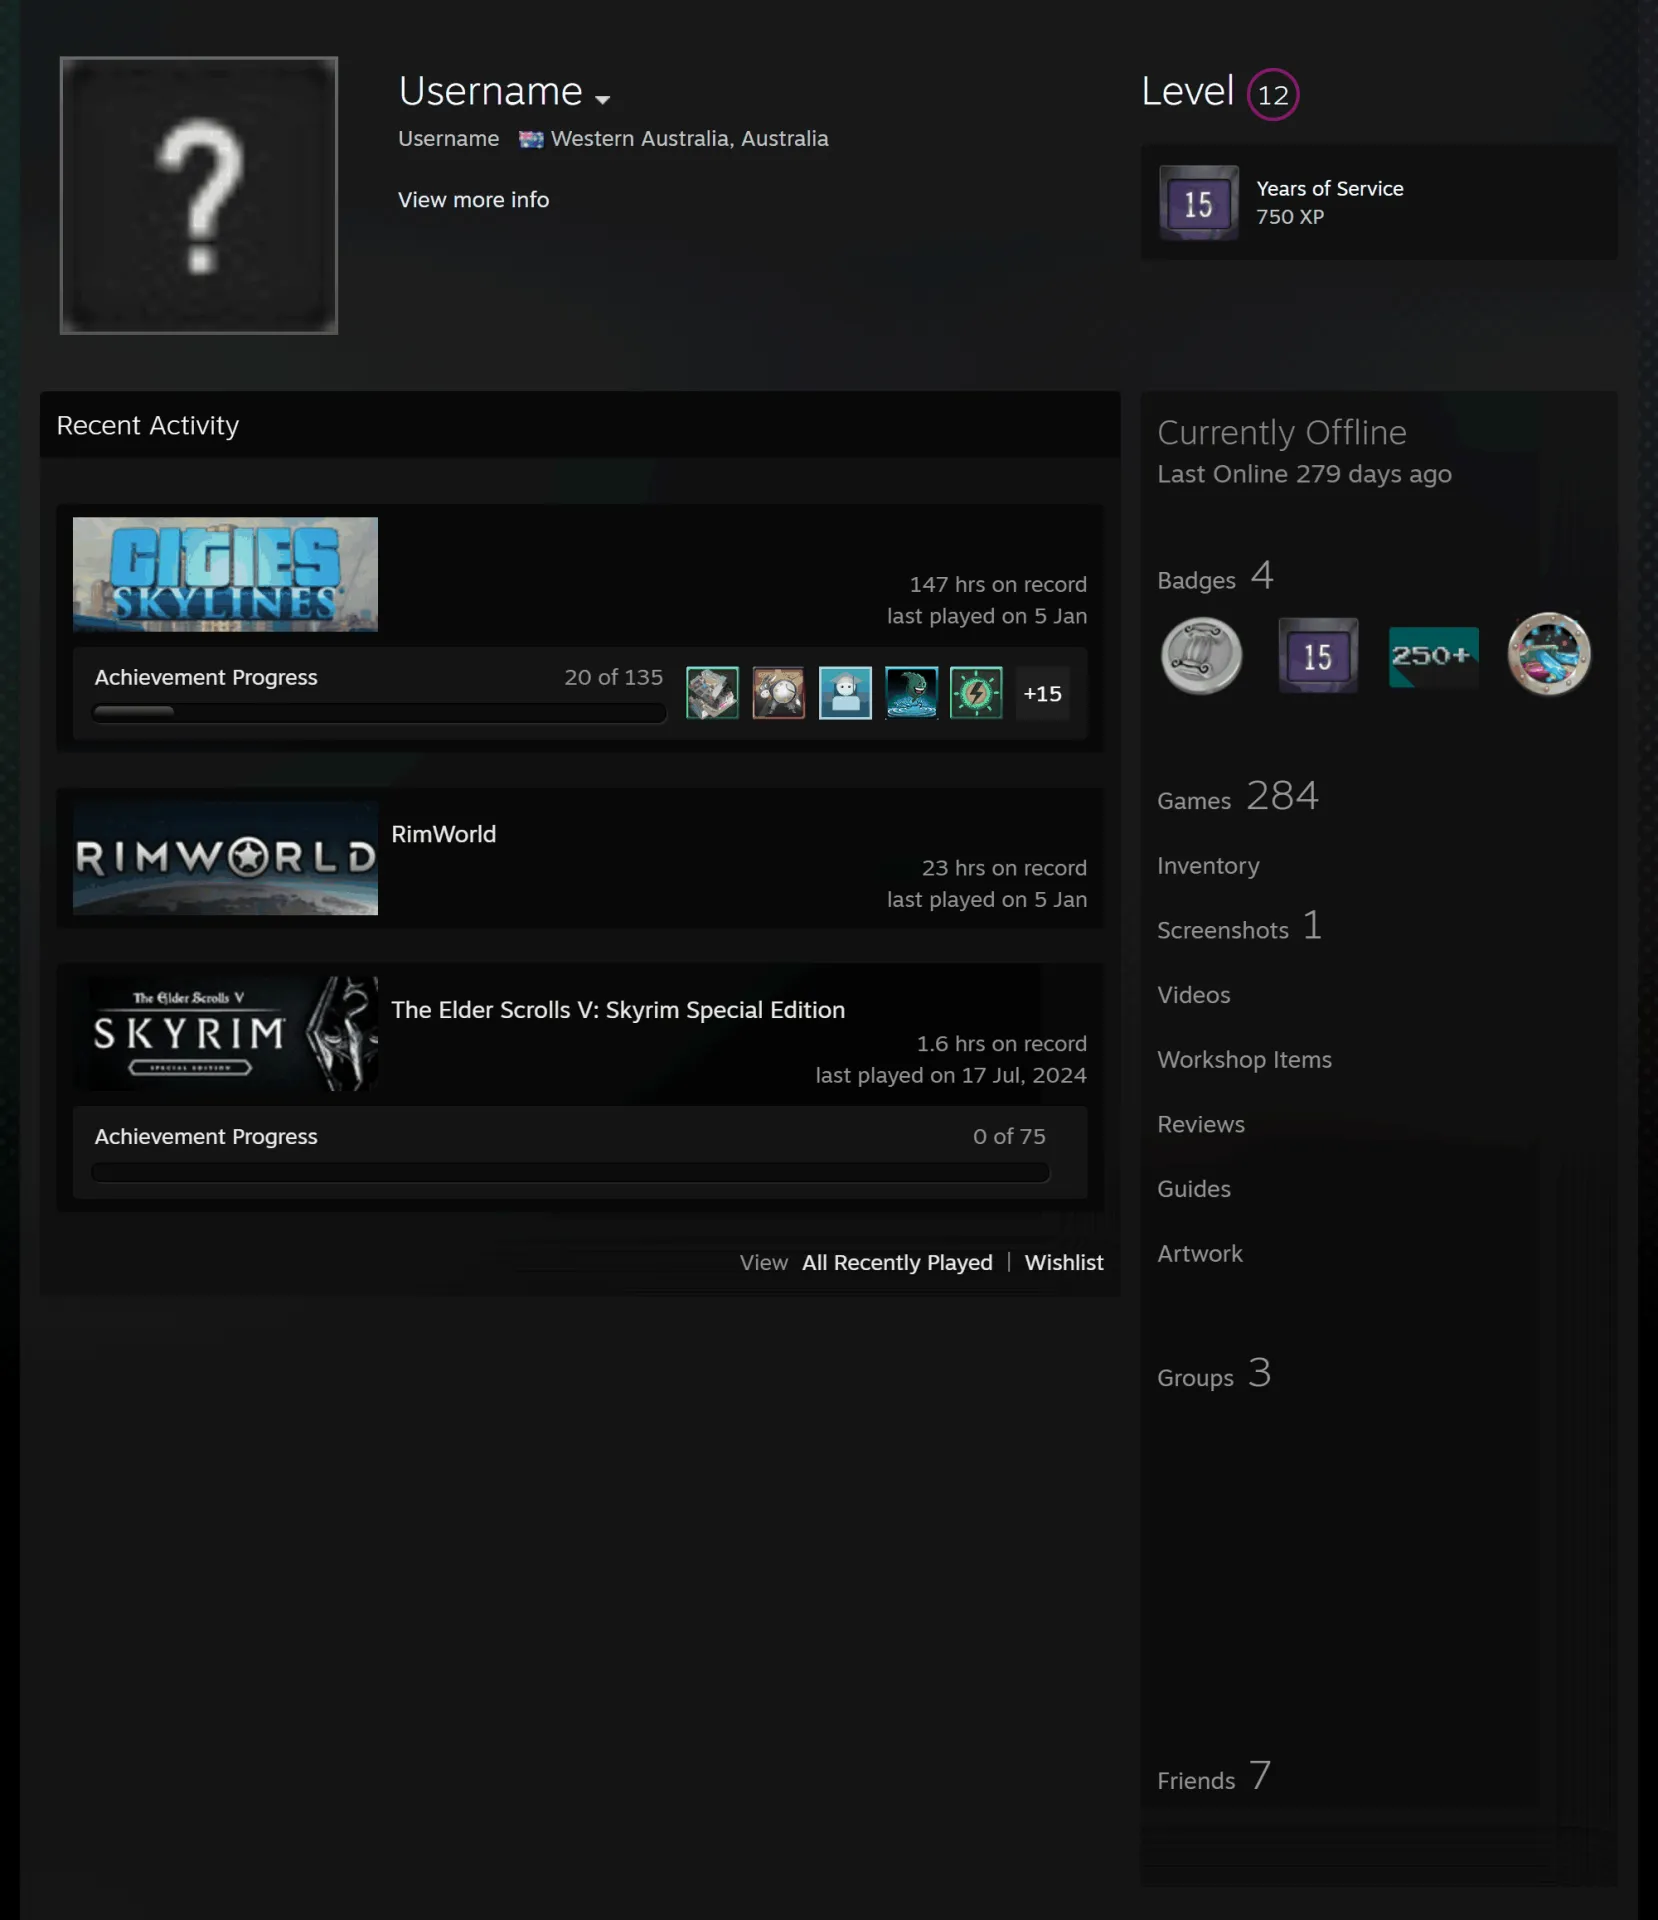1658x1920 pixels.
Task: Open the Artwork link
Action: [1200, 1254]
